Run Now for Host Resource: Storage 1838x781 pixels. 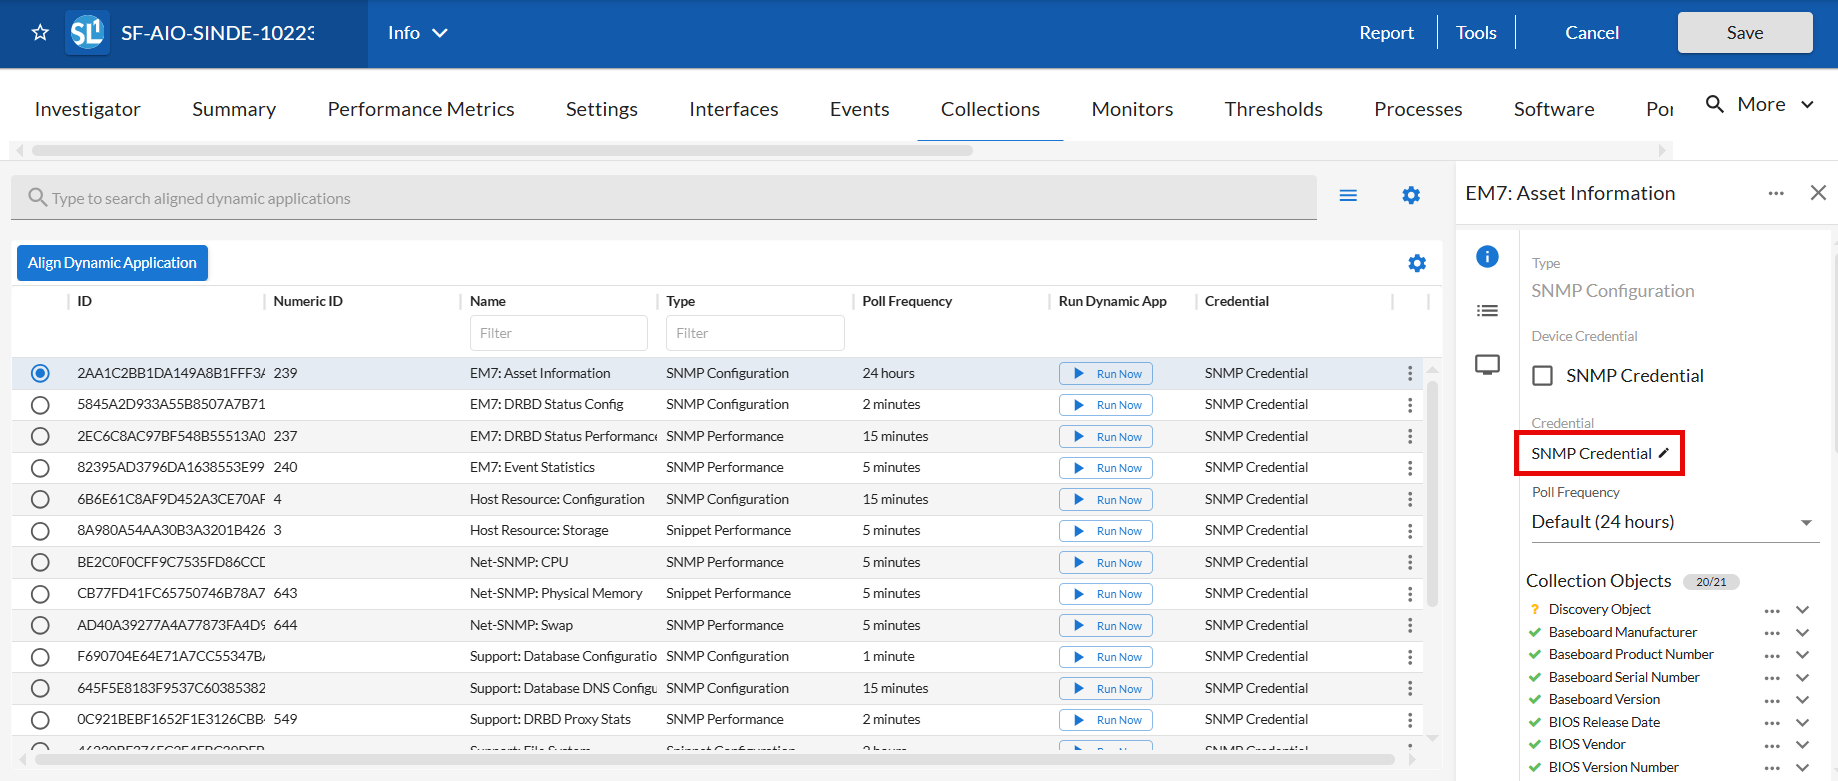(x=1105, y=531)
